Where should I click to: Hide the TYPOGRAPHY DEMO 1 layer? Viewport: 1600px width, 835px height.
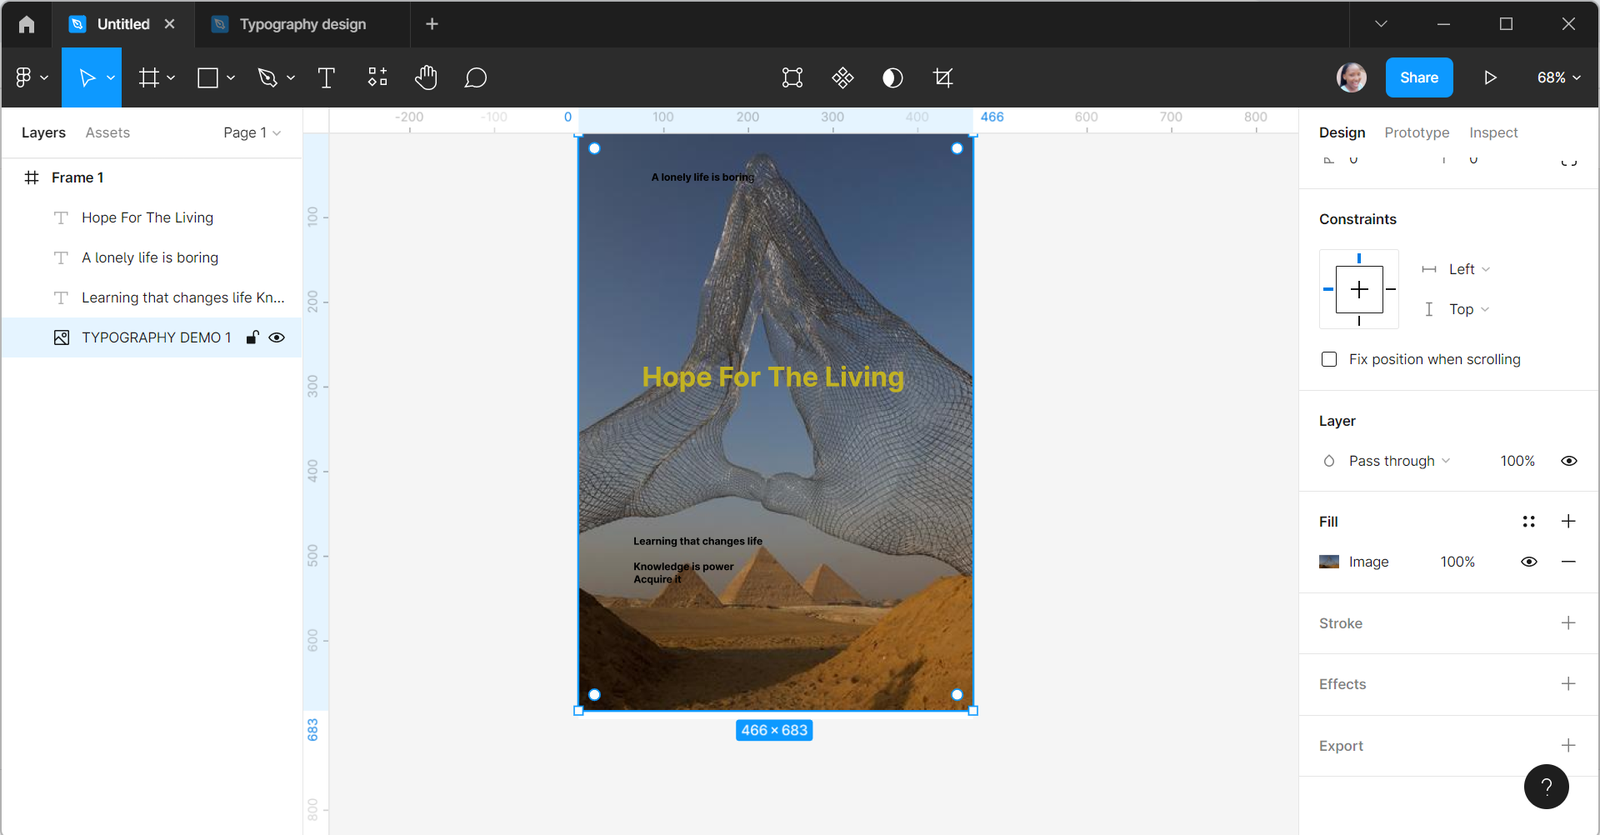pyautogui.click(x=277, y=338)
